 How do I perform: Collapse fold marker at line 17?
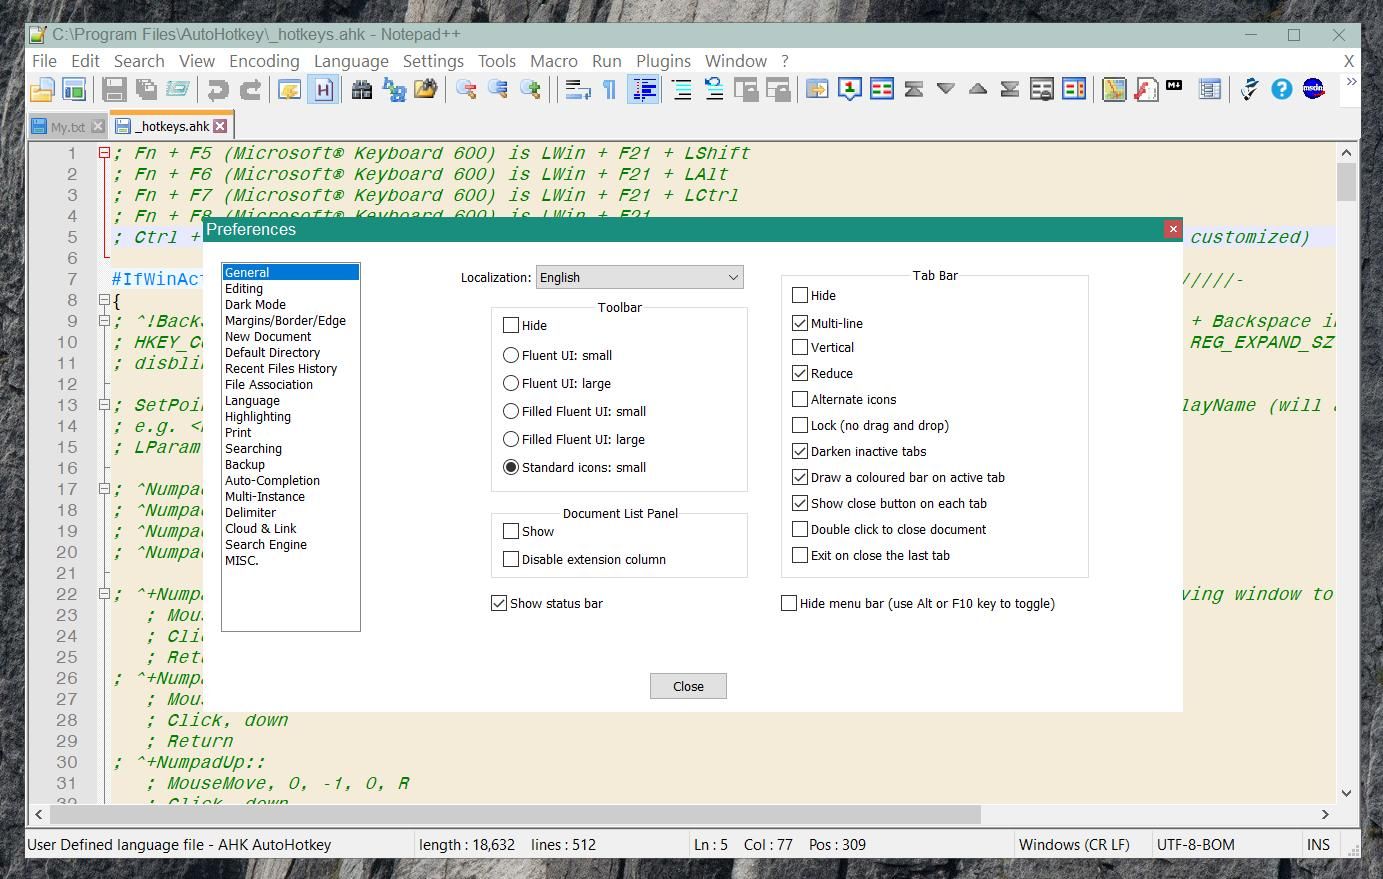point(104,489)
